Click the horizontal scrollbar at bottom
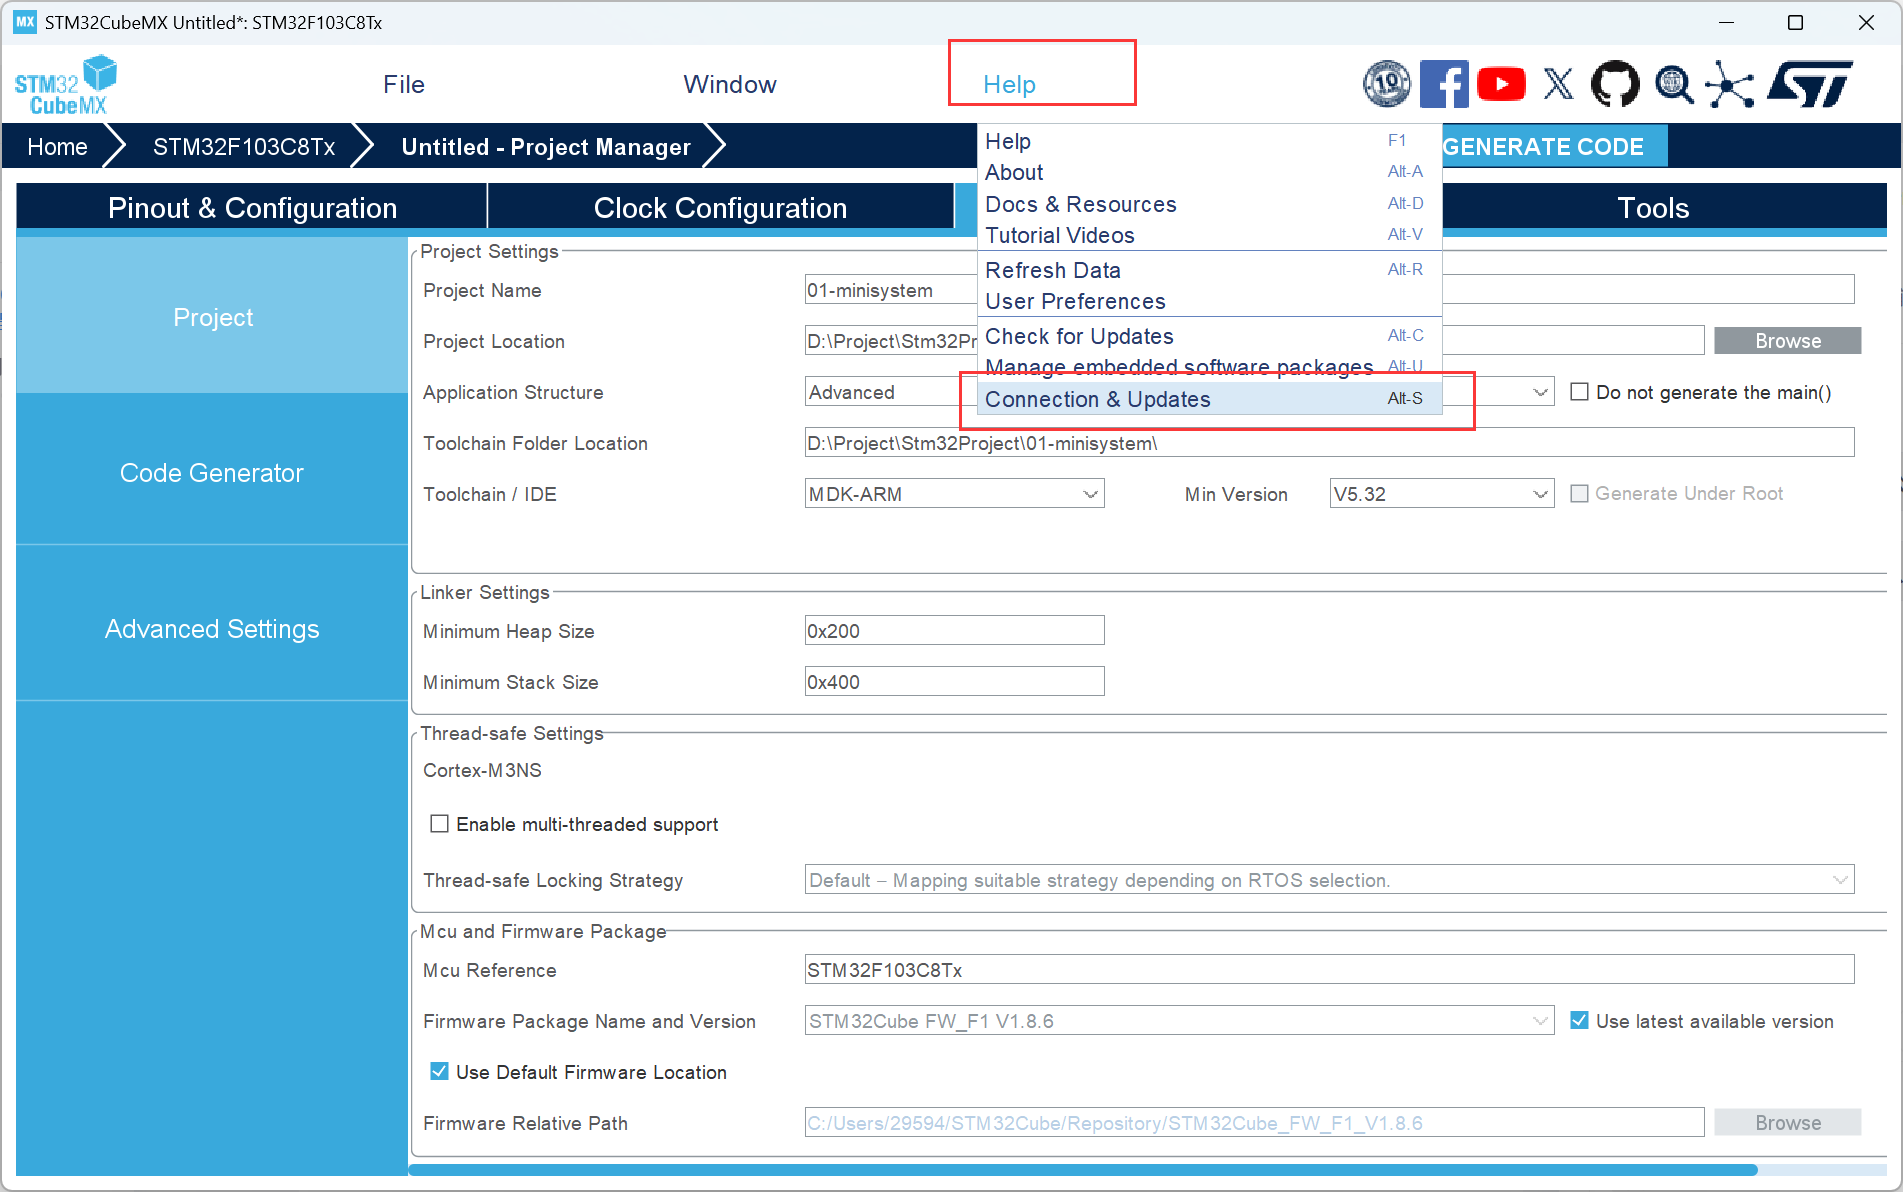 (1082, 1170)
